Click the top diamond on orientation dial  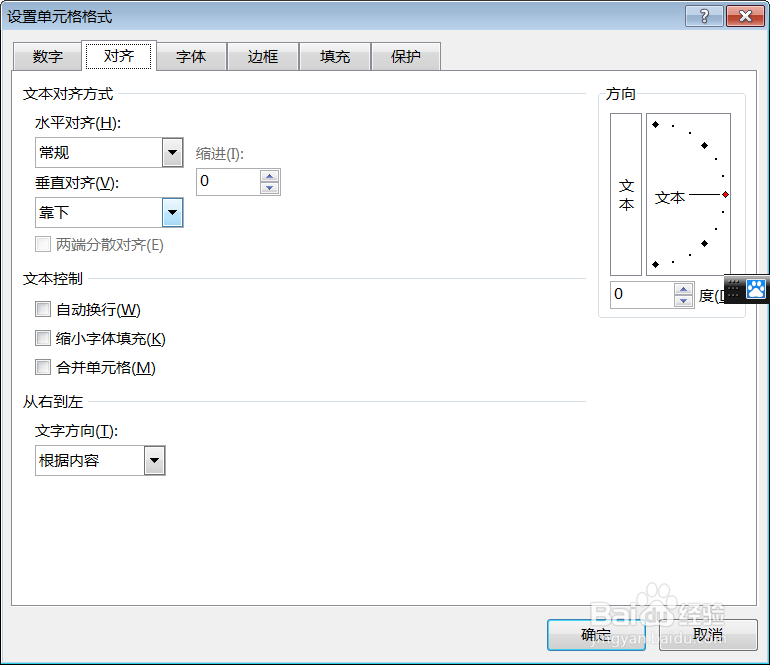[656, 125]
